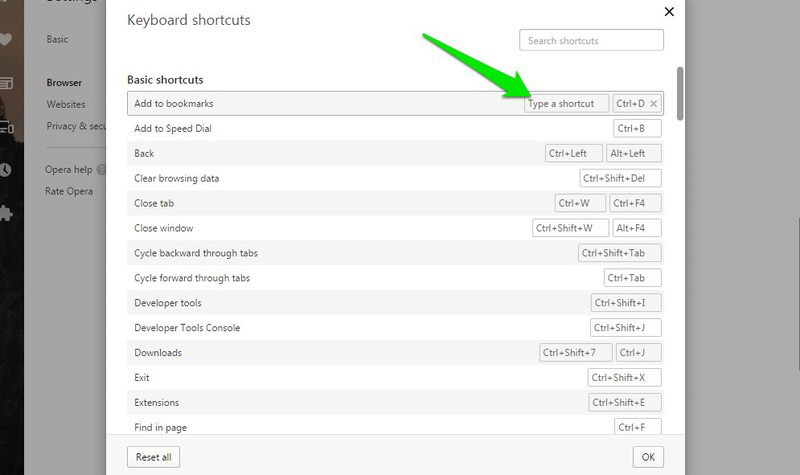The height and width of the screenshot is (475, 800).
Task: Select the Ctrl+F4 shortcut for Close tab
Action: [635, 203]
